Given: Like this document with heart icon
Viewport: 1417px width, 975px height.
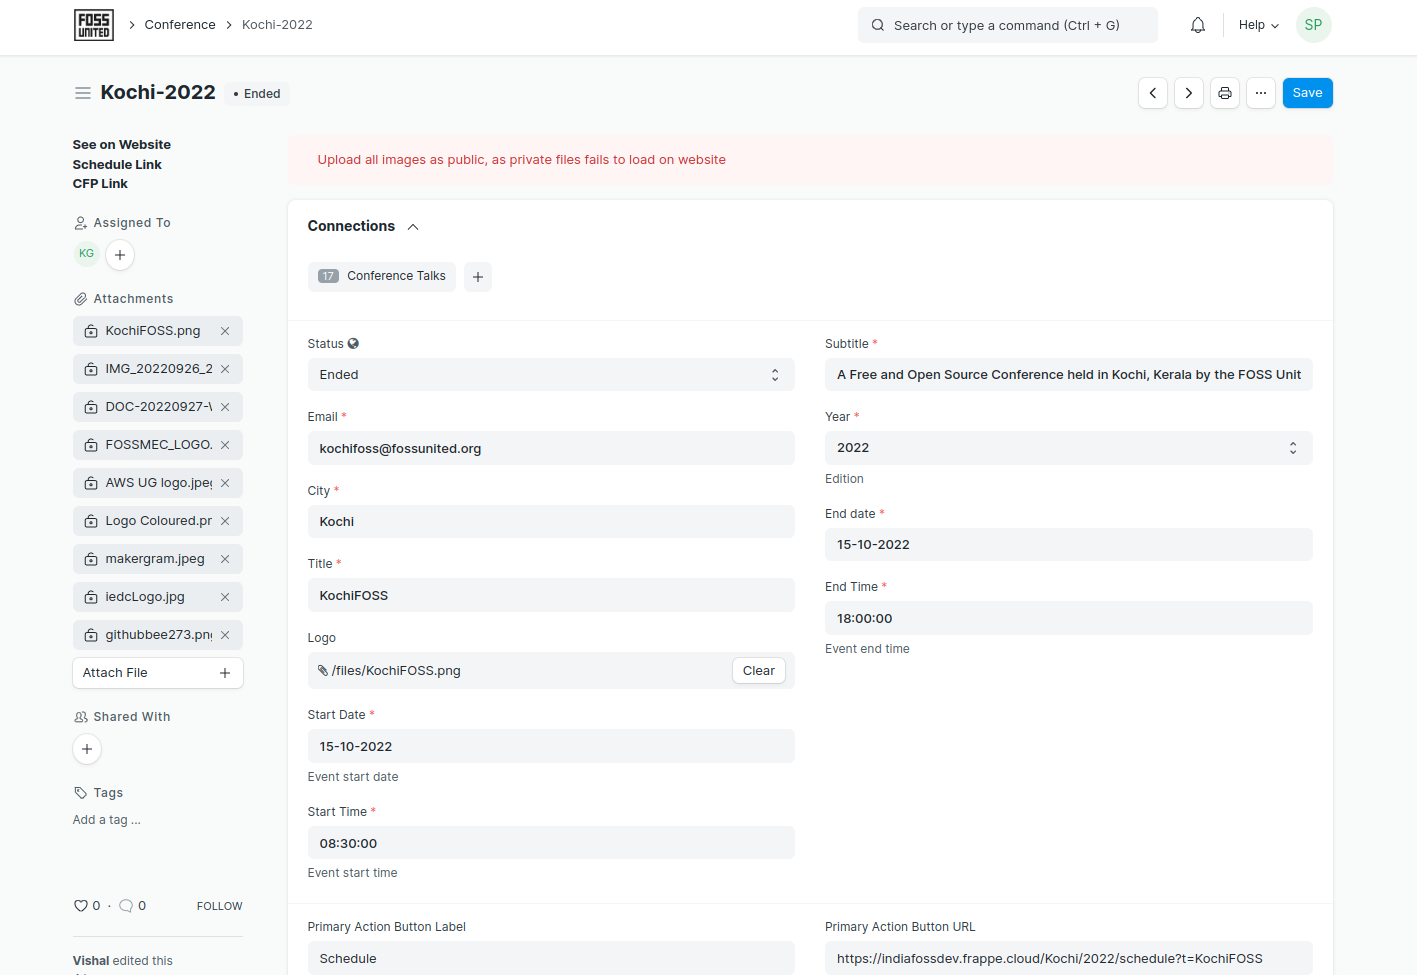Looking at the screenshot, I should (x=81, y=906).
